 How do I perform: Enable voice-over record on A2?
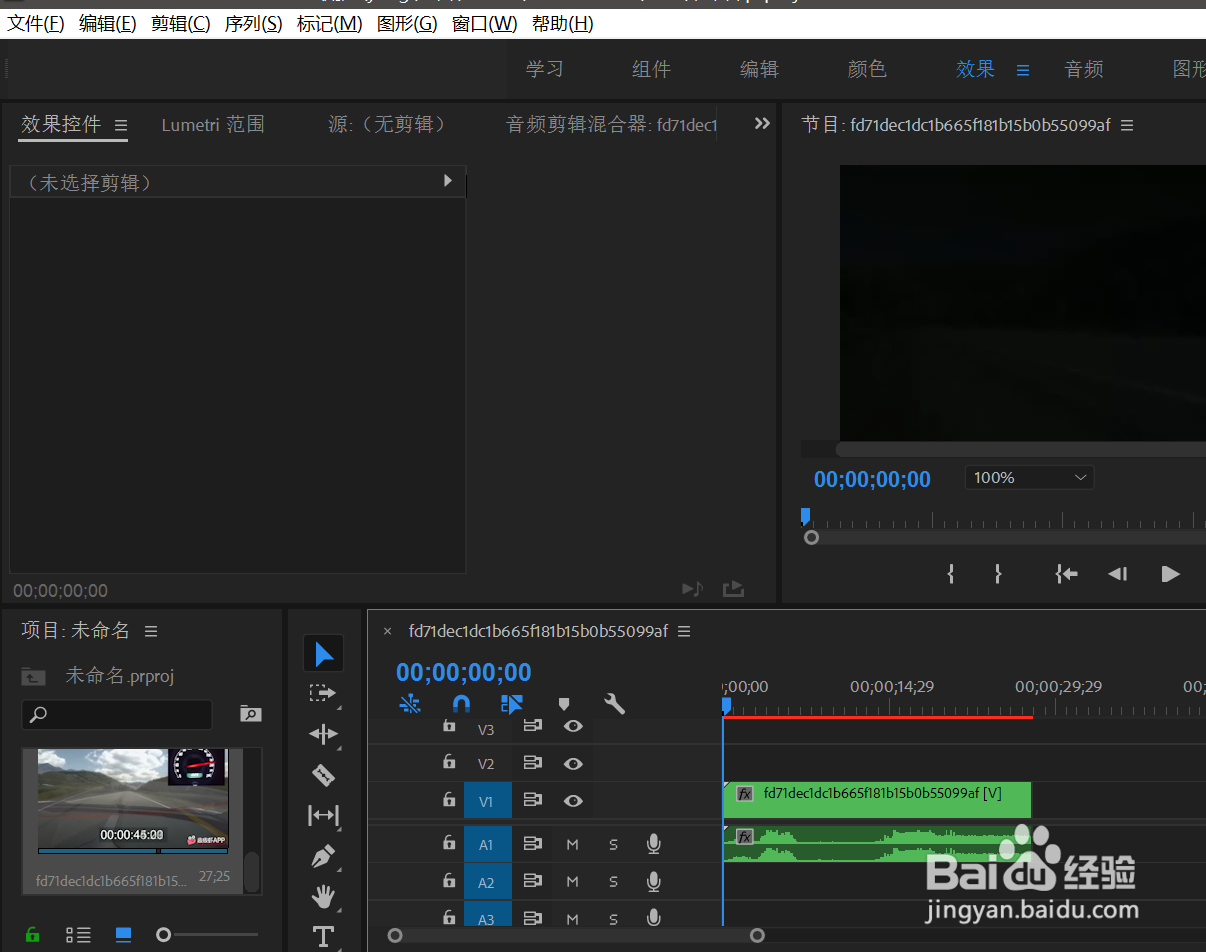653,881
